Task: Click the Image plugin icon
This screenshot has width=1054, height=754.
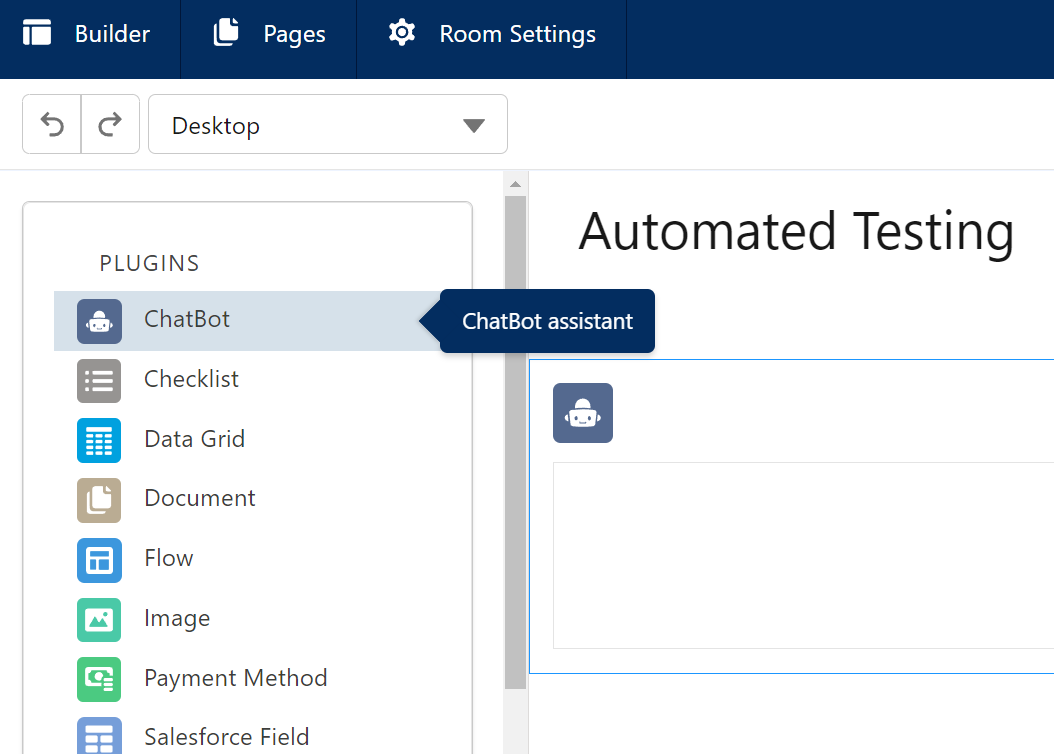Action: (99, 620)
